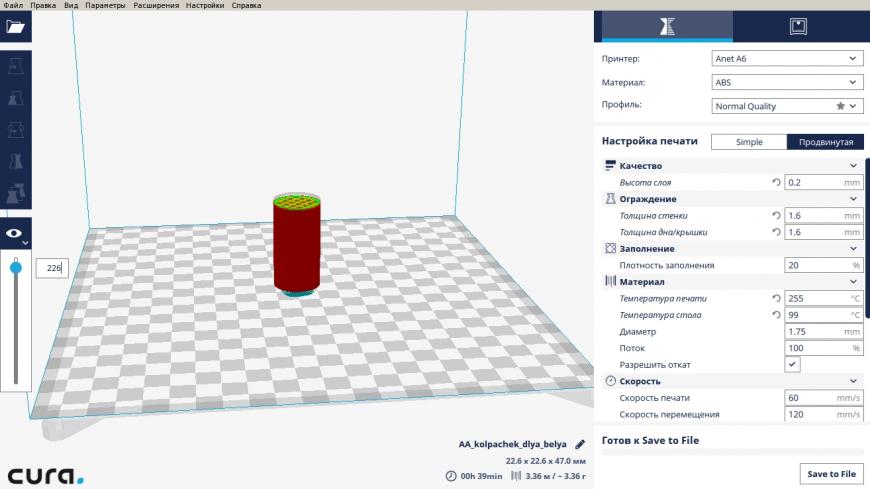870x489 pixels.
Task: Collapse the Материал section chevron
Action: 853,281
